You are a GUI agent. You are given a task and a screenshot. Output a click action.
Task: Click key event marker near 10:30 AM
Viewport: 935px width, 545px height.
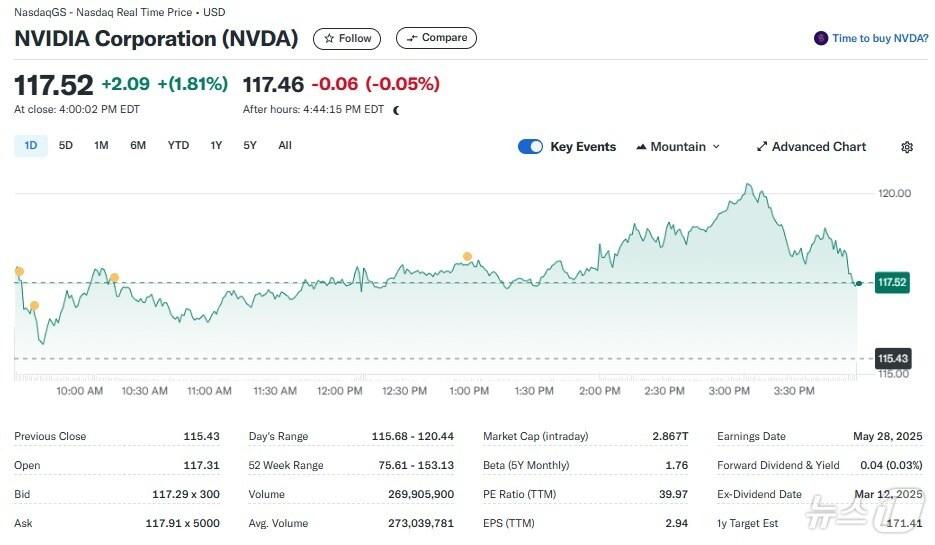click(x=114, y=278)
